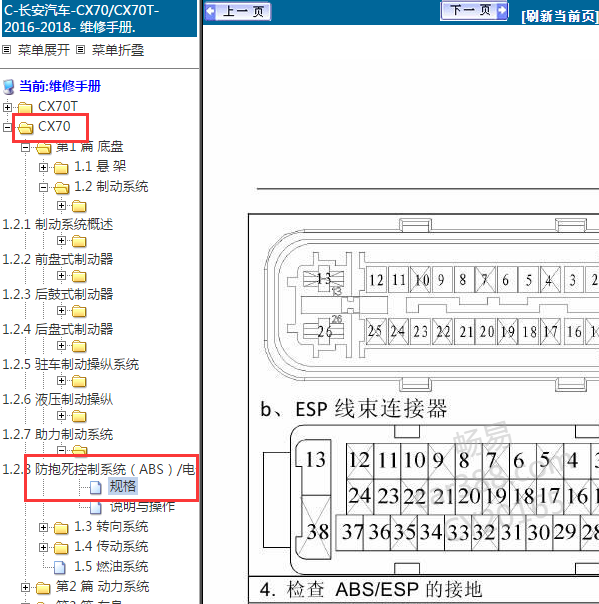Open the 说明与操作 page

click(142, 507)
